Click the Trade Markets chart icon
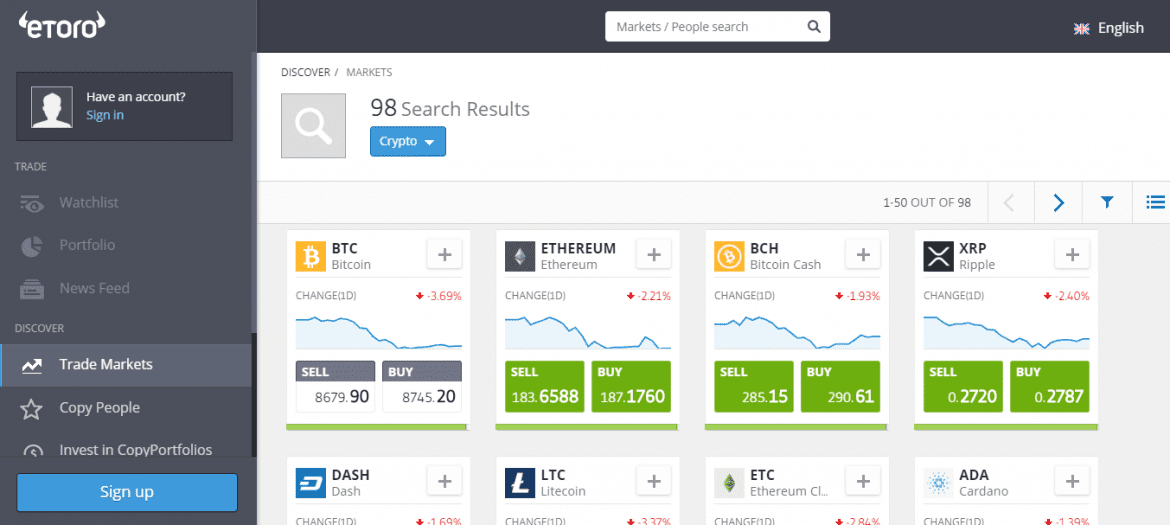 pos(31,365)
